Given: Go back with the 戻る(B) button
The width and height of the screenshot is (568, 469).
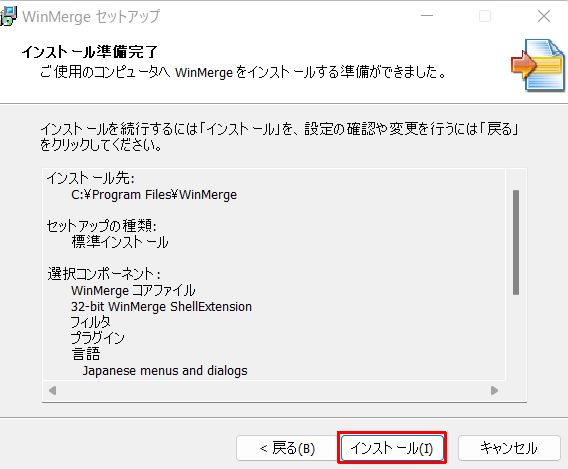Looking at the screenshot, I should [287, 448].
